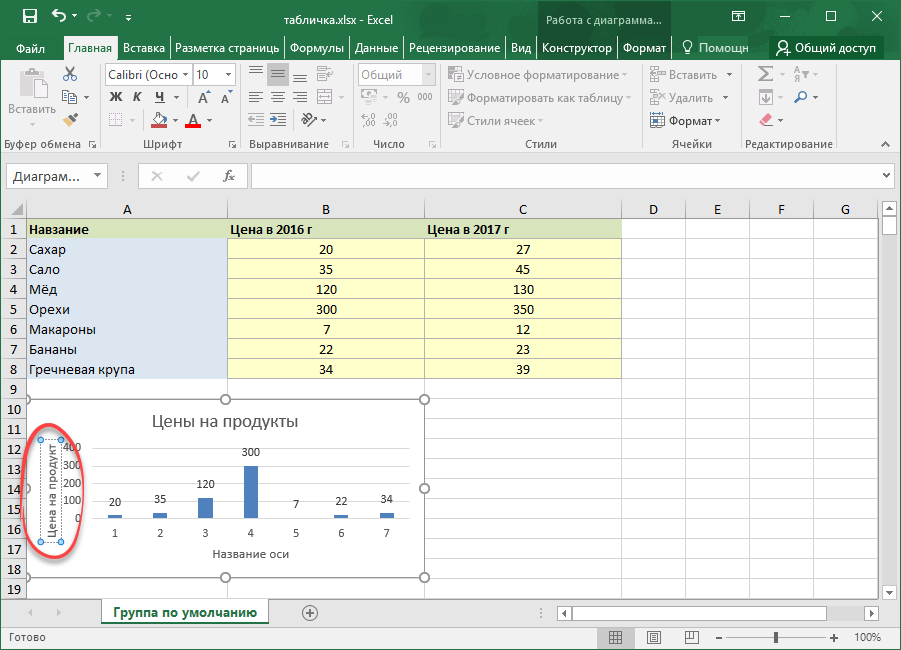The image size is (901, 650).
Task: Click the Insert Function fx icon
Action: [x=229, y=176]
